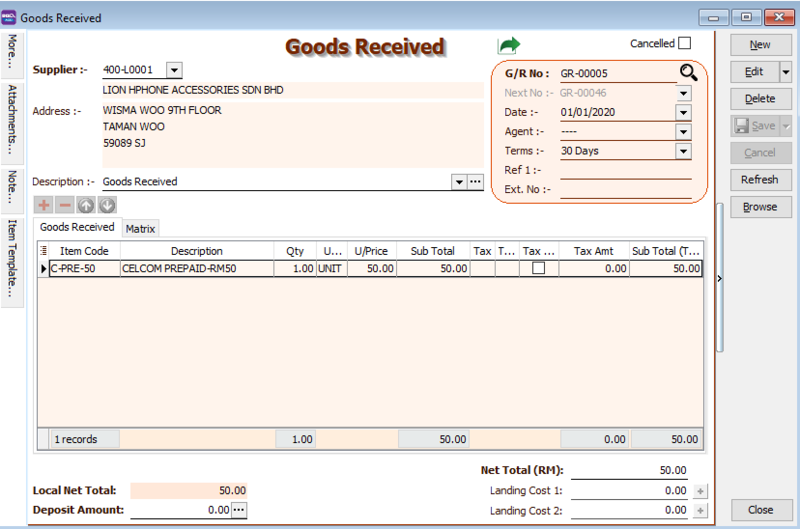Screen dimensions: 800x529
Task: Click the minus delete row icon
Action: tap(64, 205)
